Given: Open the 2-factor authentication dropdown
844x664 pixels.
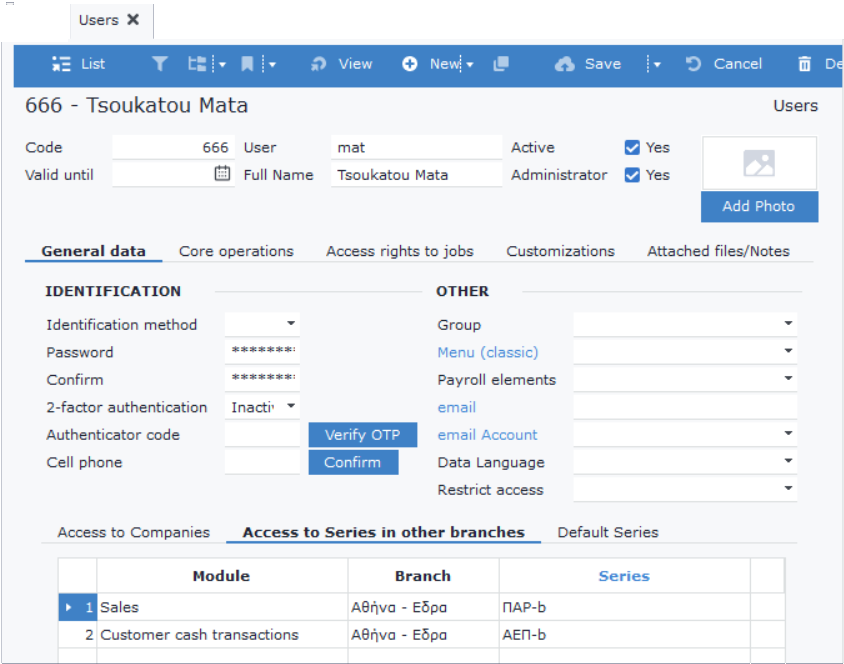Looking at the screenshot, I should (291, 406).
